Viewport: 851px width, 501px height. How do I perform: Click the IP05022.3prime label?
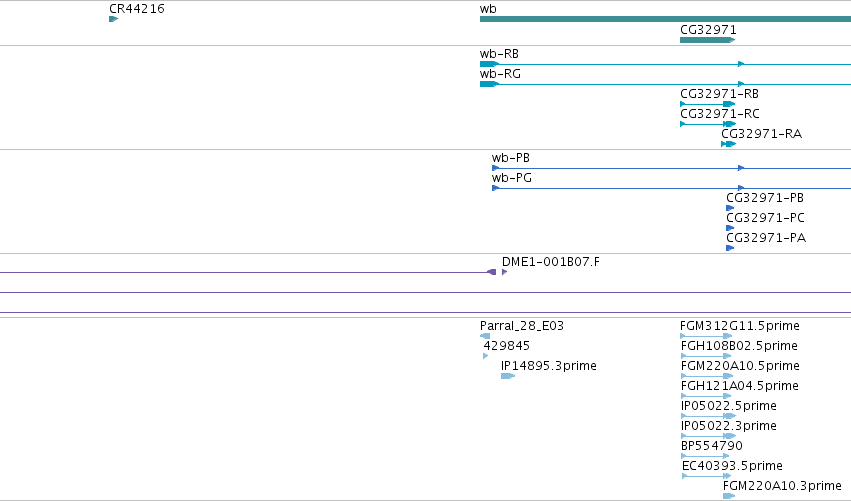click(729, 426)
